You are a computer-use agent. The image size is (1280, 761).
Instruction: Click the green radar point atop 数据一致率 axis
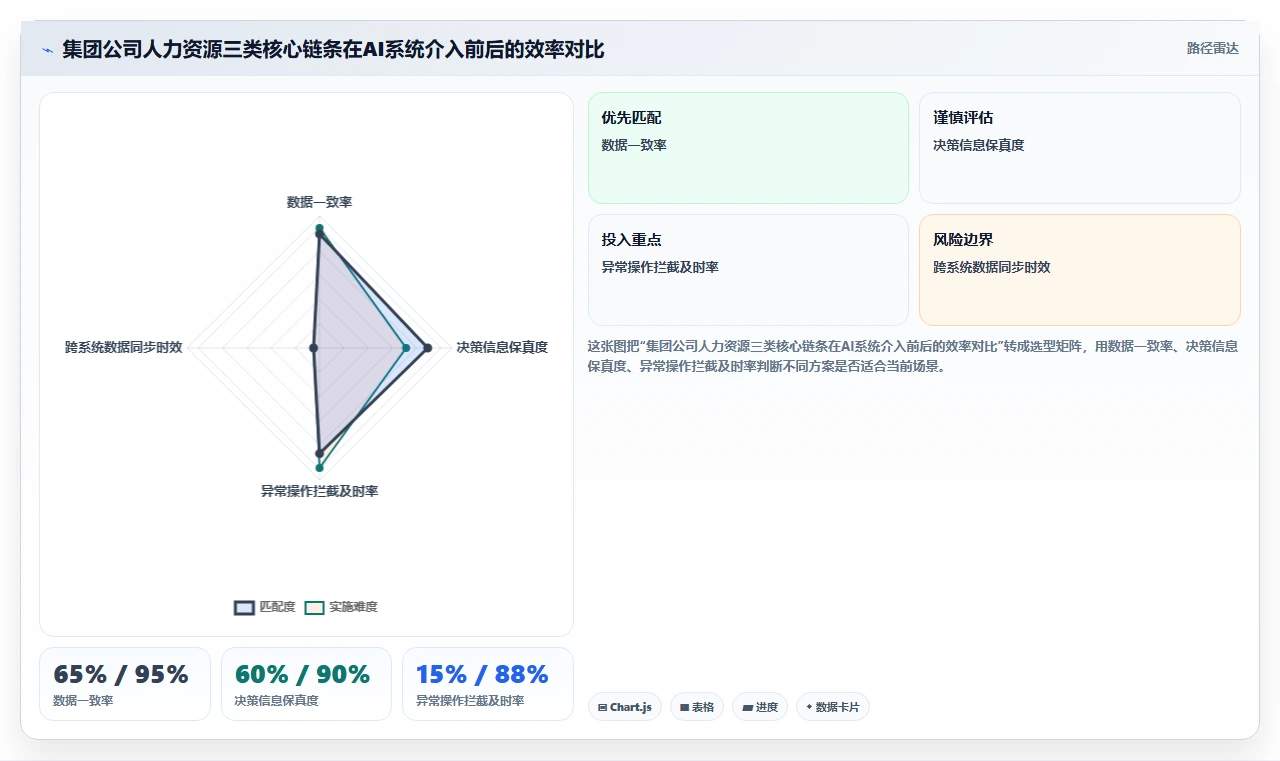click(319, 228)
